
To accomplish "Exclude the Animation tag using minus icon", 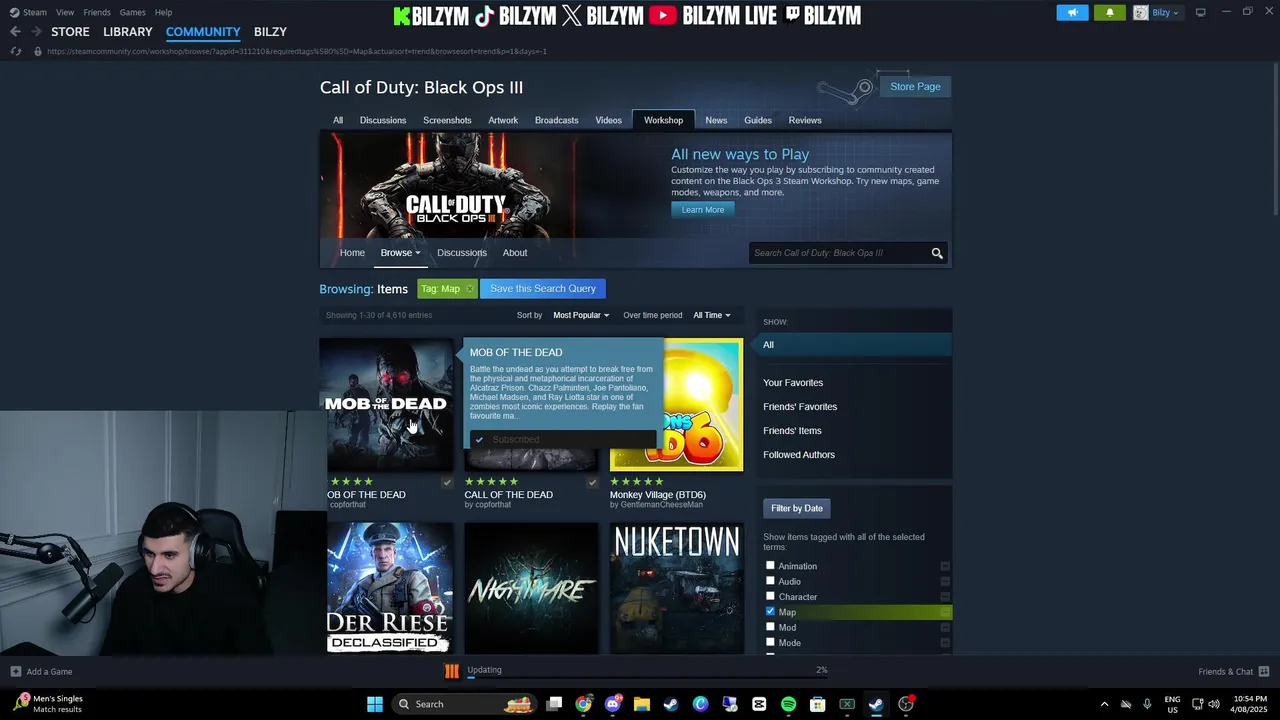I will 945,566.
